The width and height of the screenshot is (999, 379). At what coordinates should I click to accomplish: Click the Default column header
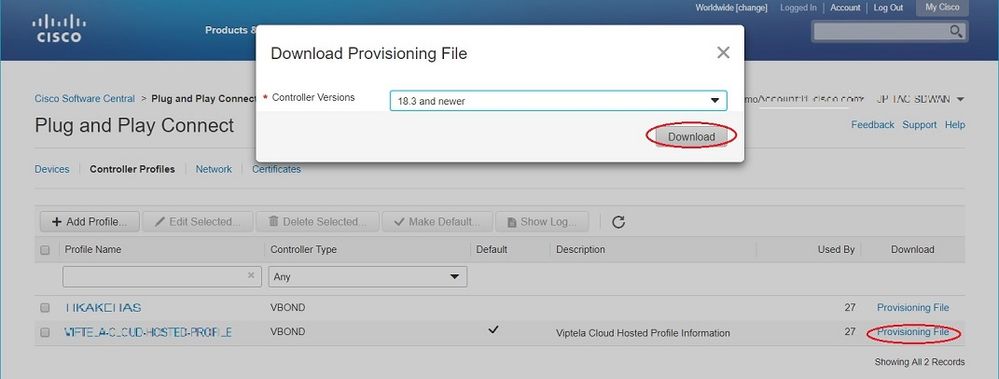492,250
